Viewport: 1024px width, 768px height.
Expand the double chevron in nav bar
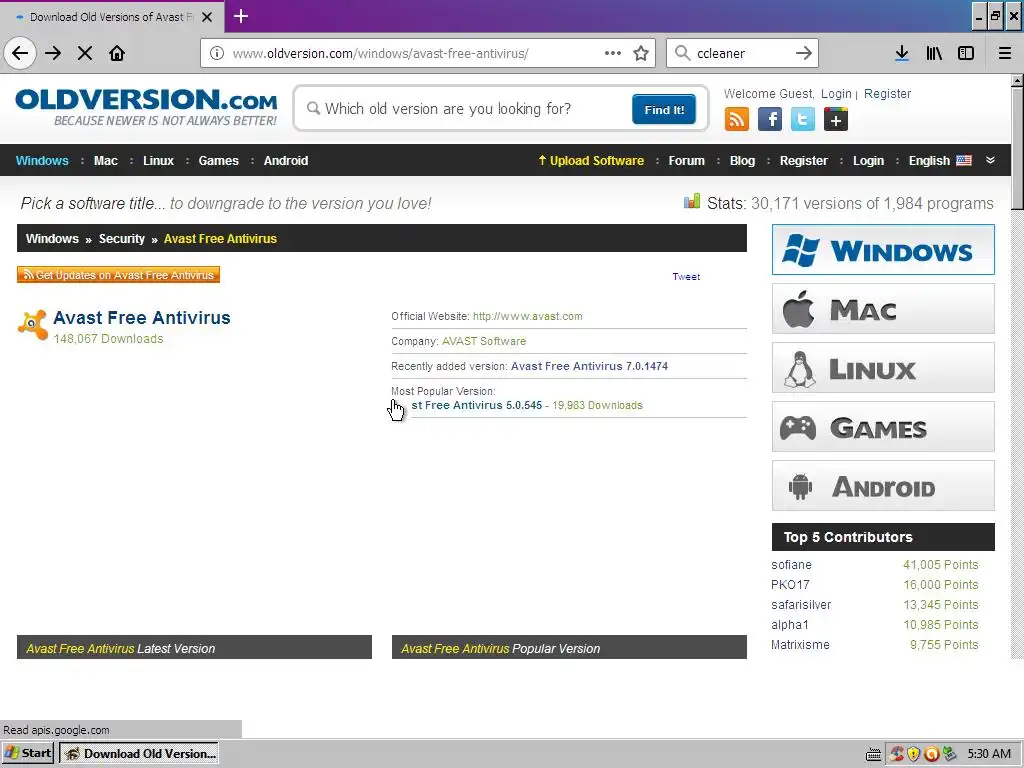click(990, 160)
